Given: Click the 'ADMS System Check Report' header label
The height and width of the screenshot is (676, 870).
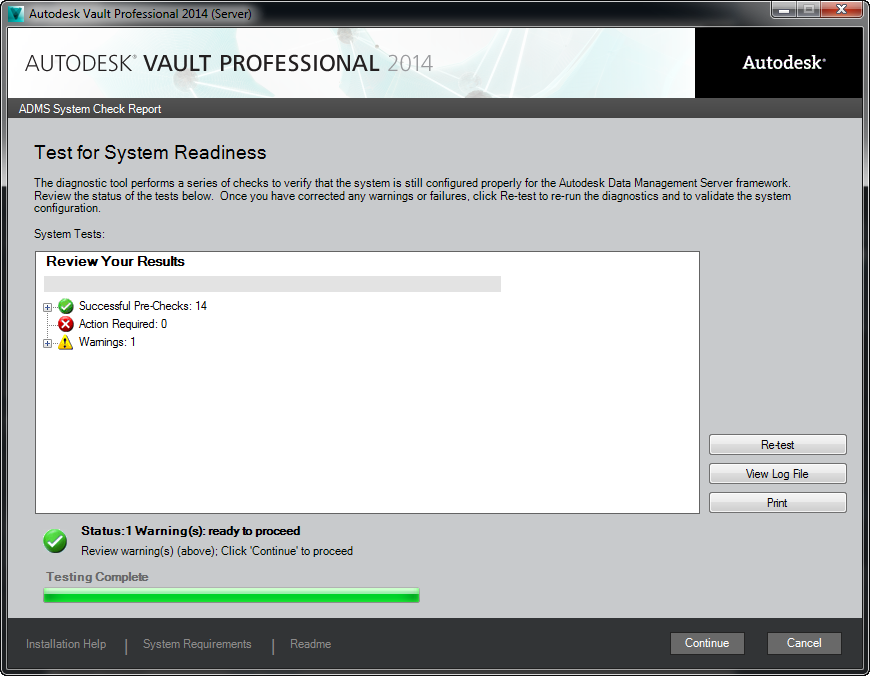Looking at the screenshot, I should (90, 109).
